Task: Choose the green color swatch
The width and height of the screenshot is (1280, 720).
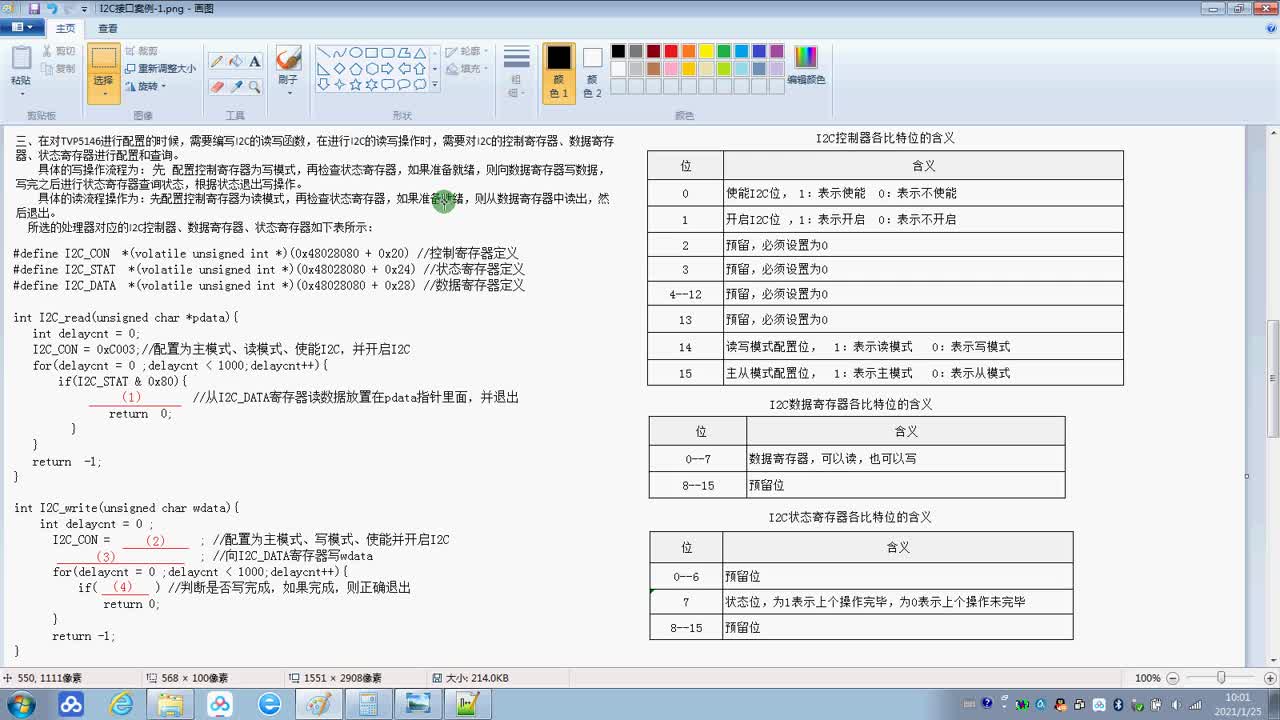Action: click(x=724, y=51)
